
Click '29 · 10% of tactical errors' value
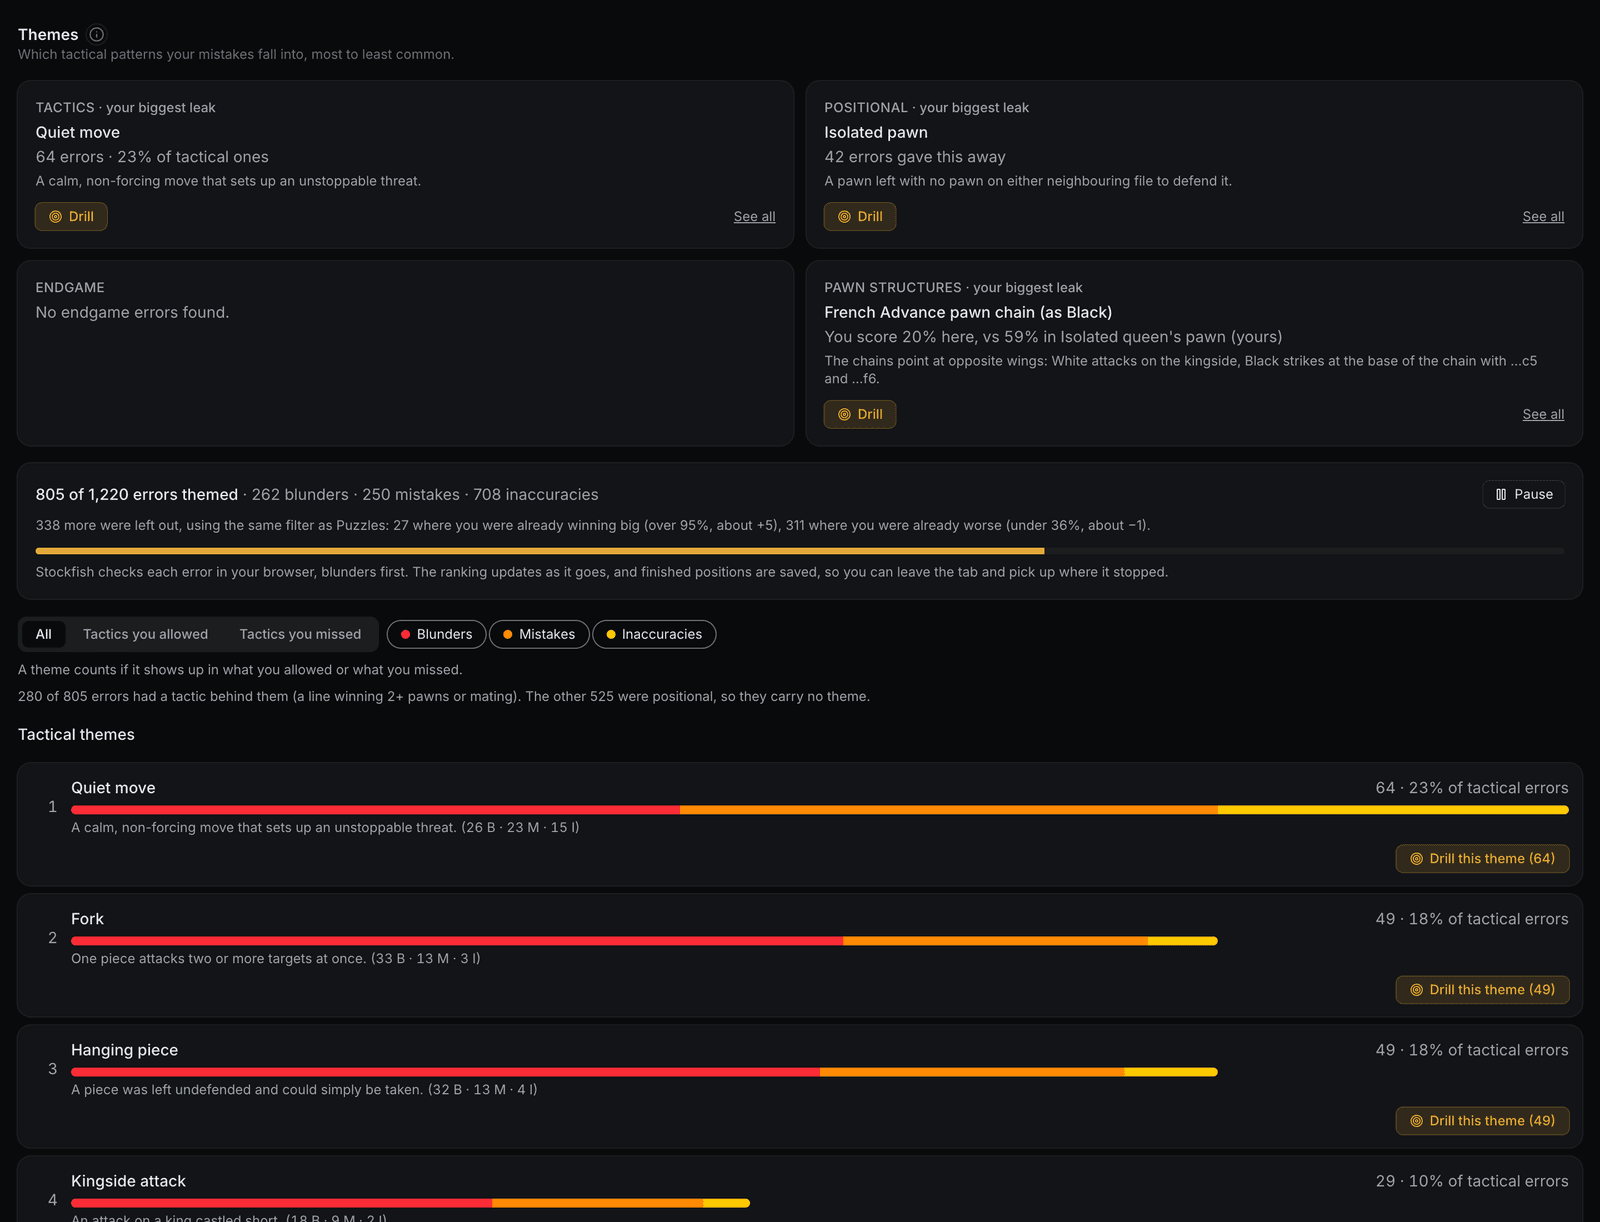(1472, 1181)
